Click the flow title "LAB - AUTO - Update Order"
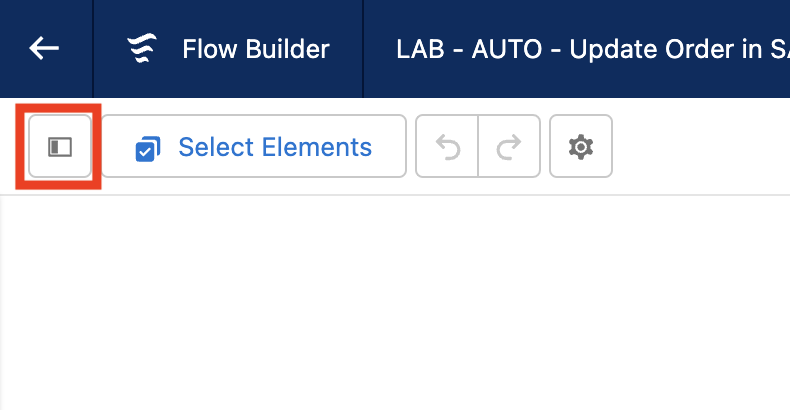 click(x=580, y=49)
